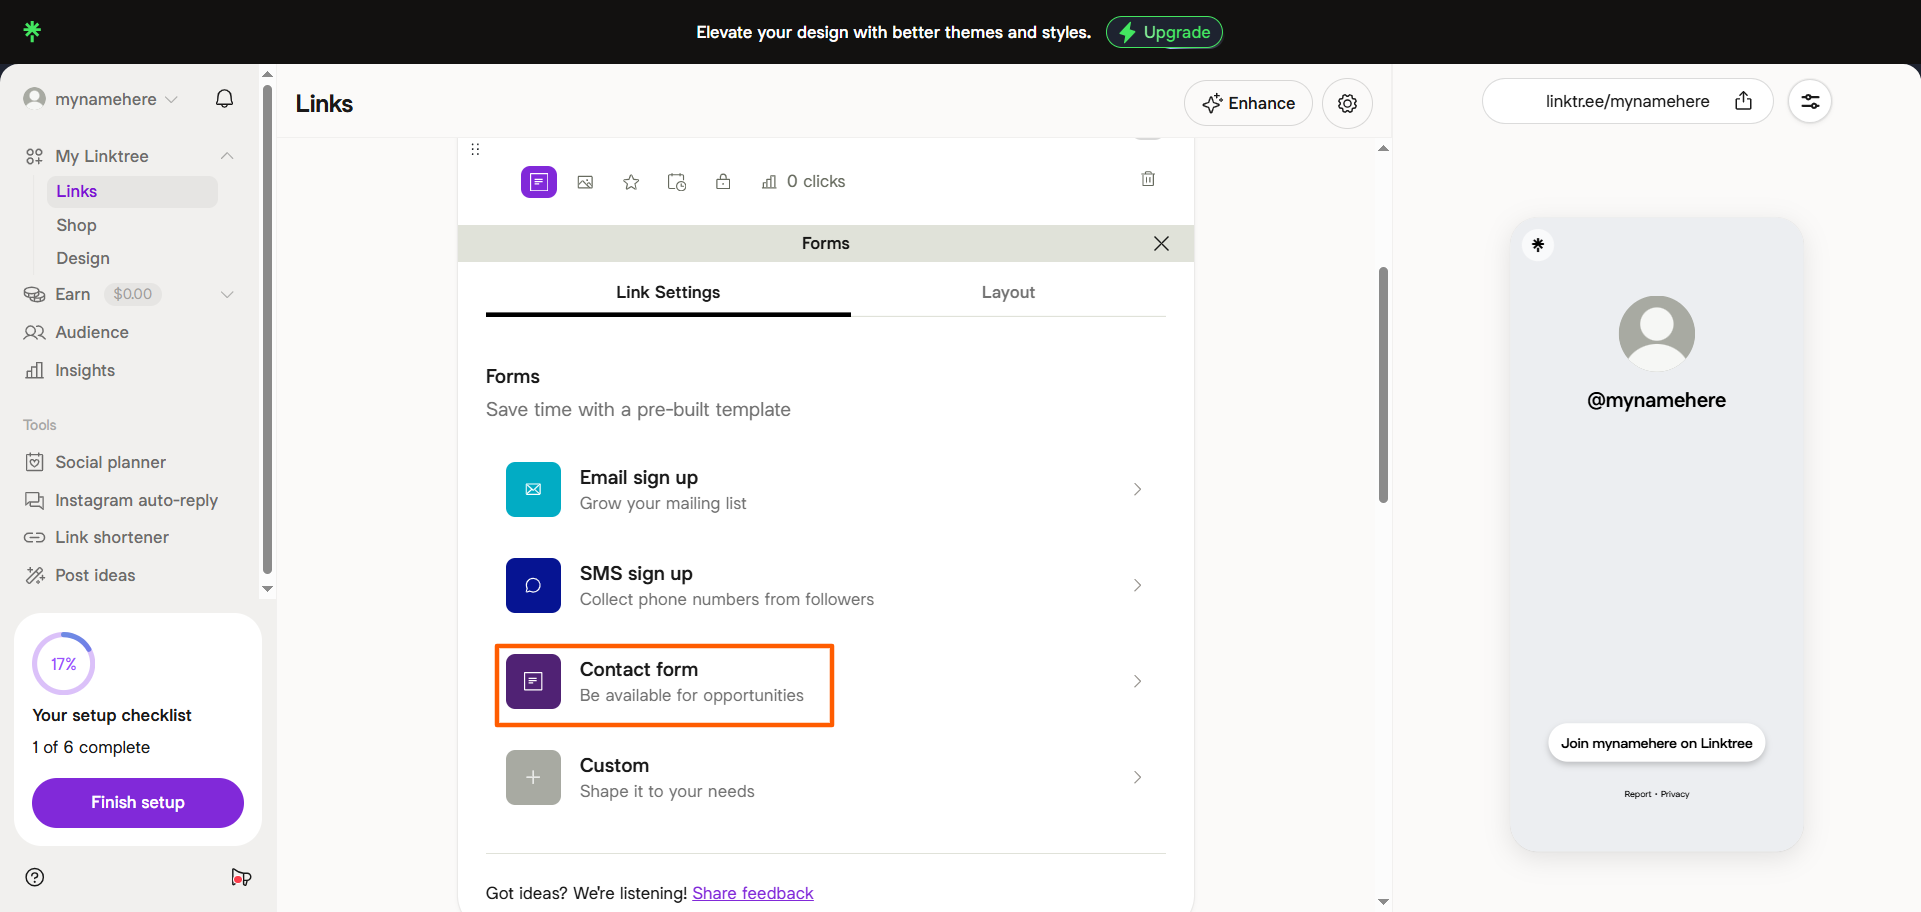Viewport: 1921px width, 912px height.
Task: Click the Linktree asterisk logo in top bar
Action: [32, 31]
